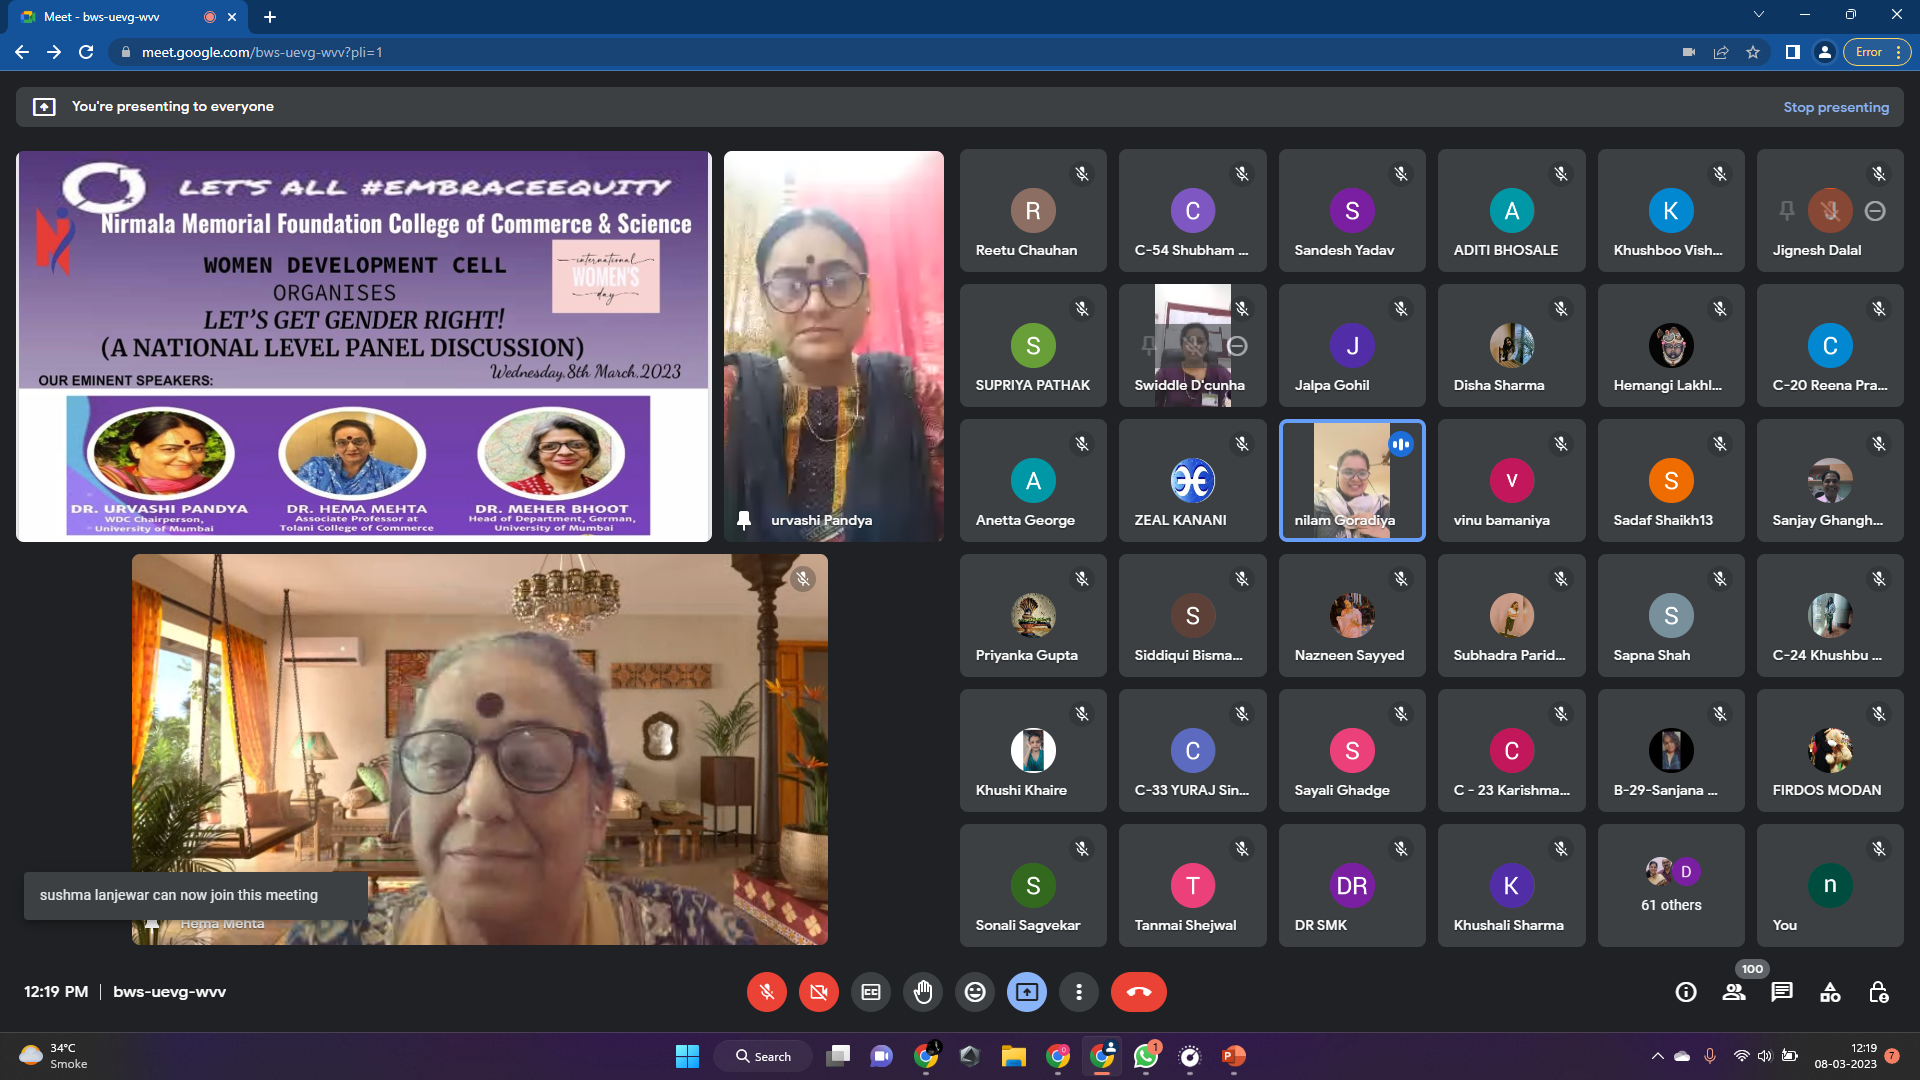Turn on the camera
Viewport: 1920px width, 1080px height.
(819, 992)
